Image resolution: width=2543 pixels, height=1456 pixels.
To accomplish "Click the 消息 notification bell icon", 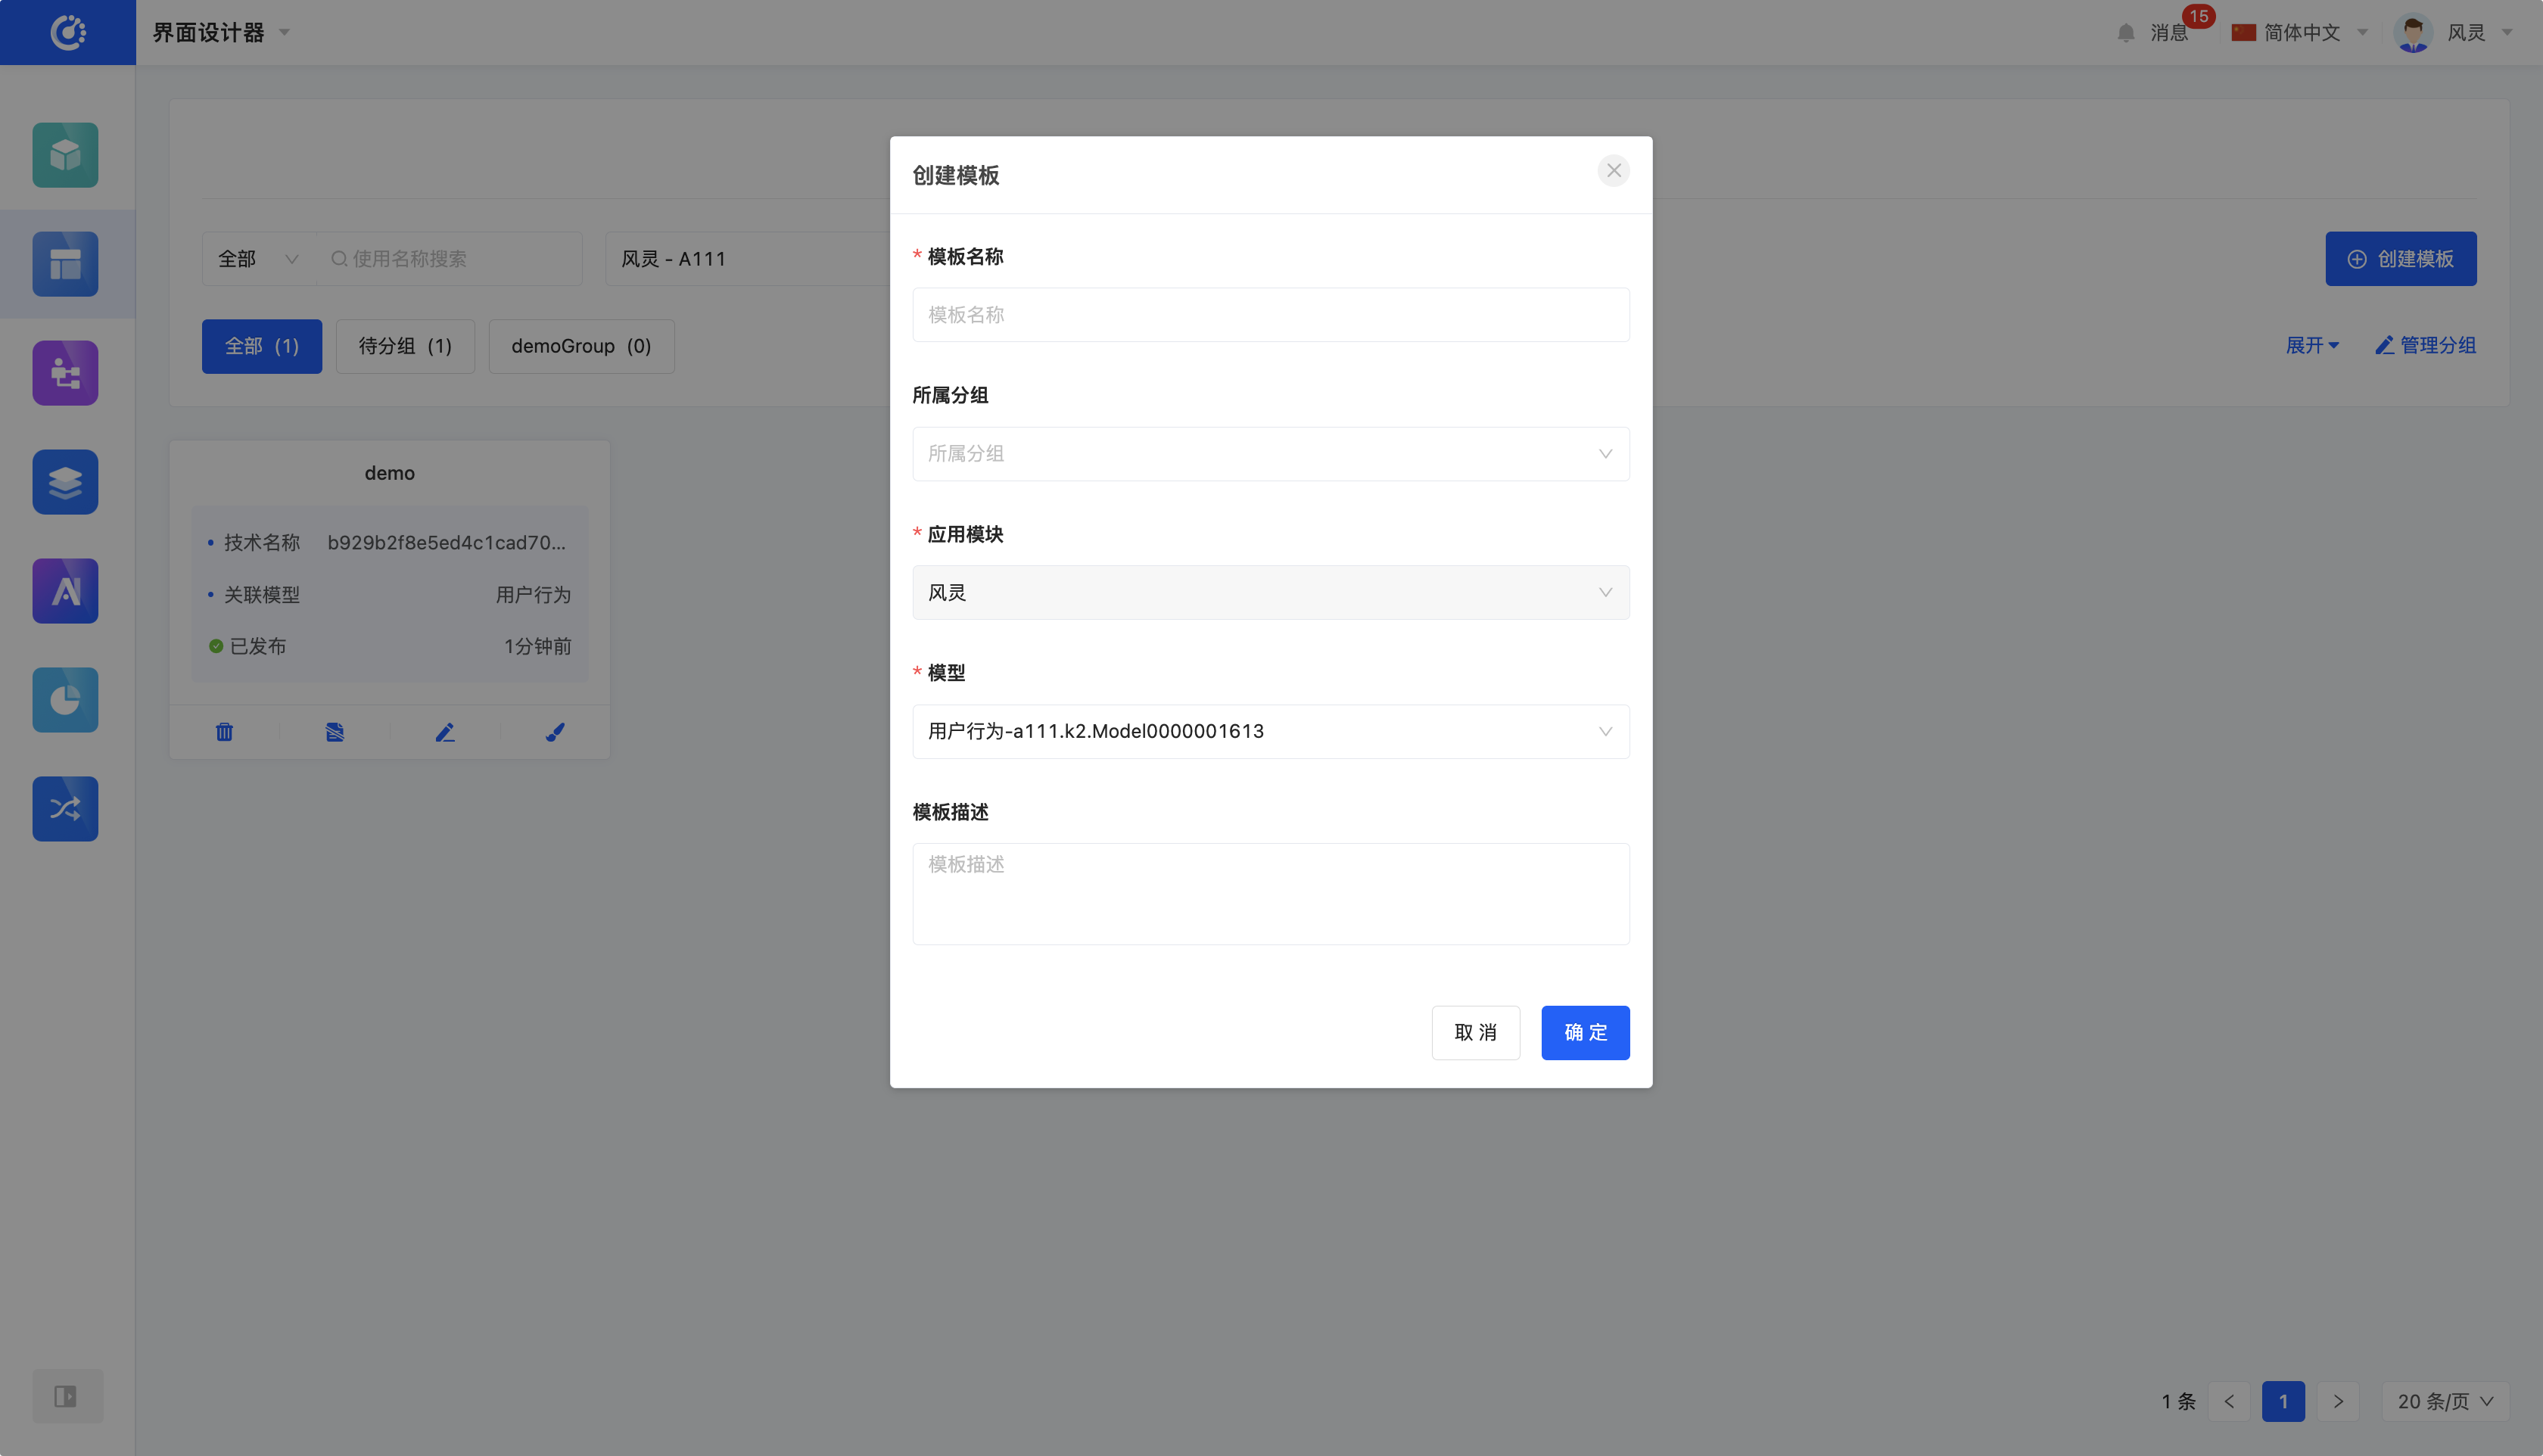I will point(2126,33).
